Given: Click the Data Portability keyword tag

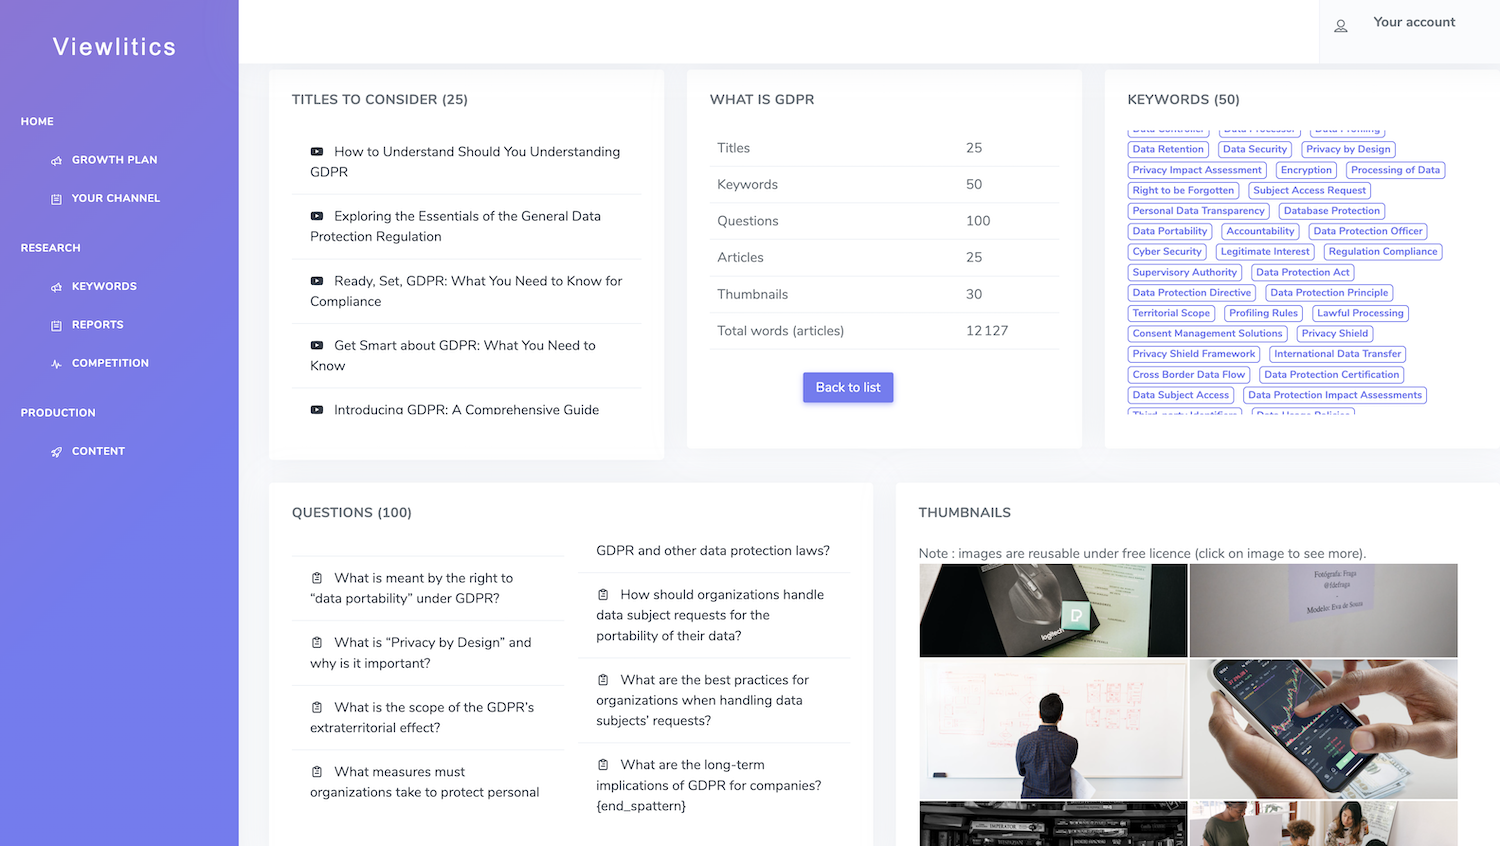Looking at the screenshot, I should [x=1170, y=231].
